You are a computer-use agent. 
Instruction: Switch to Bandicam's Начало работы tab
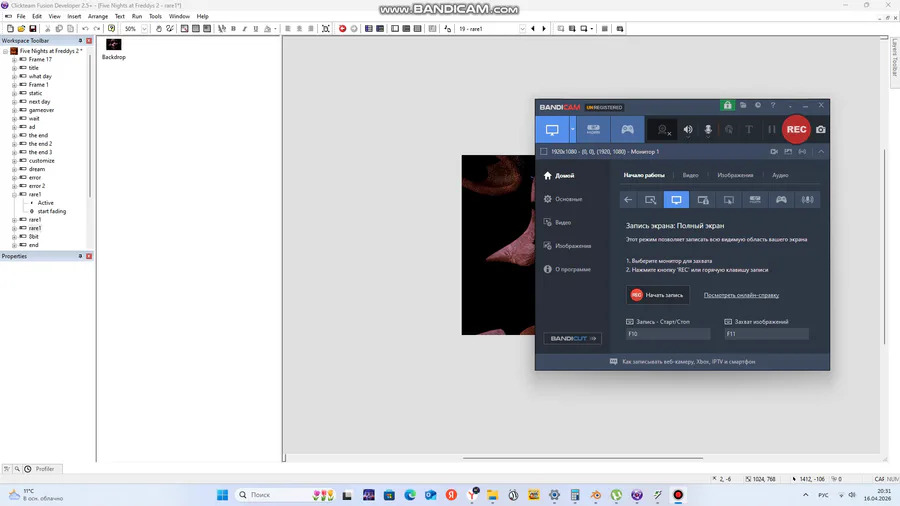[644, 175]
